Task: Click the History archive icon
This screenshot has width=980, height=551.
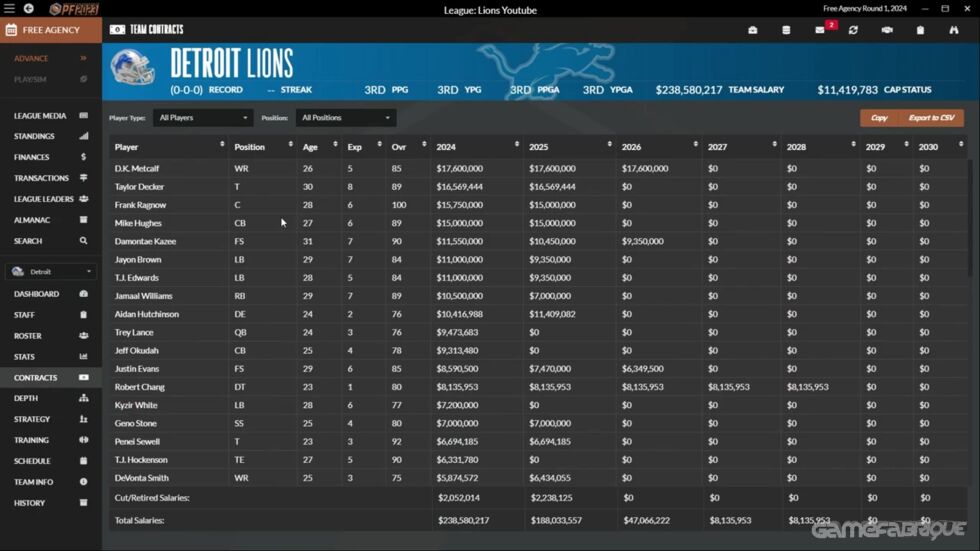Action: coord(84,503)
